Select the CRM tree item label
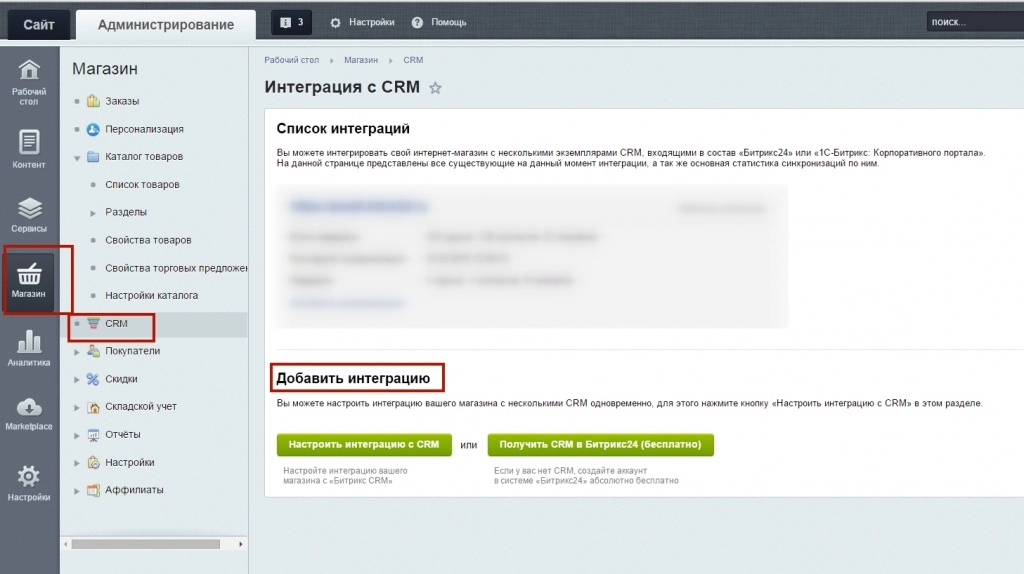The height and width of the screenshot is (574, 1024). coord(116,323)
